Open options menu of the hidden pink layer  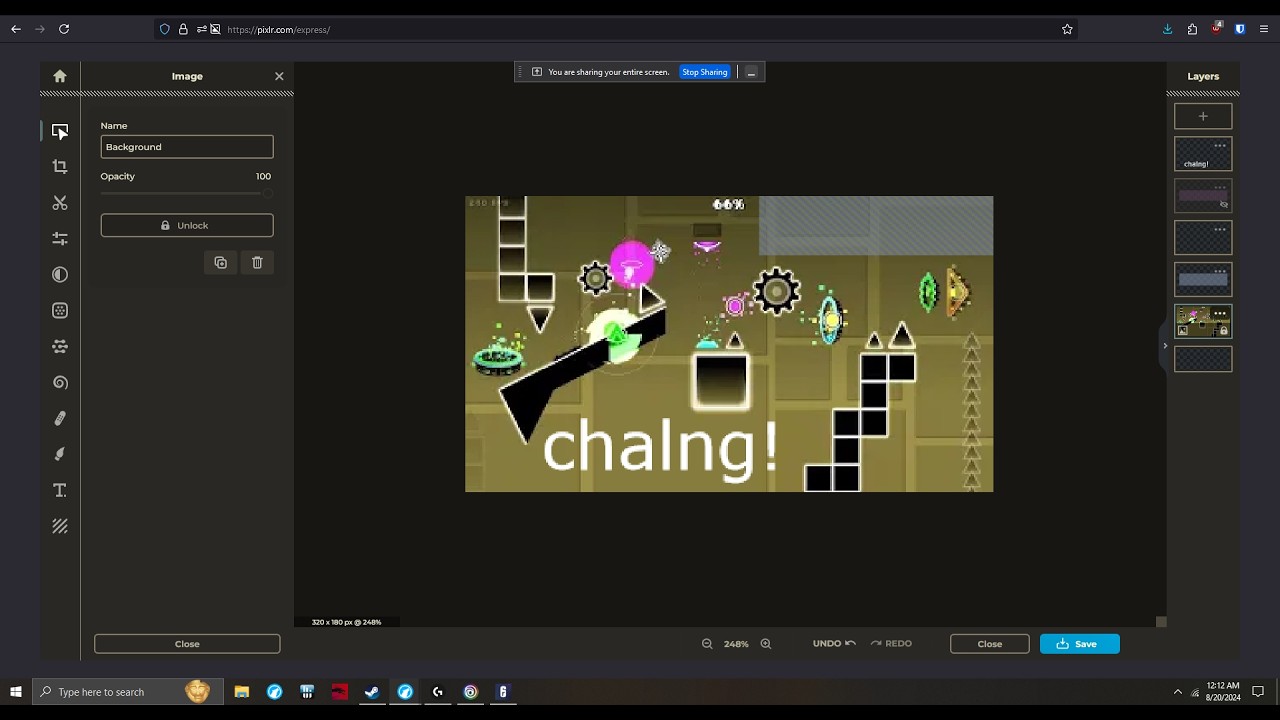1220,188
